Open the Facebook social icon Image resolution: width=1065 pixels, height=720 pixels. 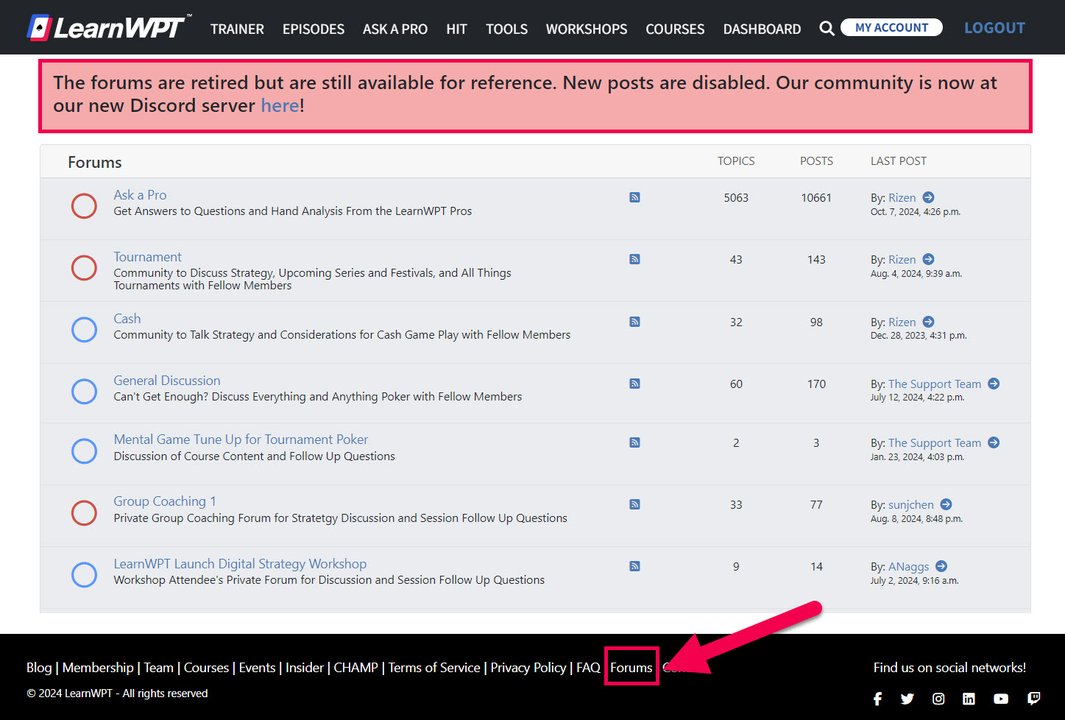[878, 699]
